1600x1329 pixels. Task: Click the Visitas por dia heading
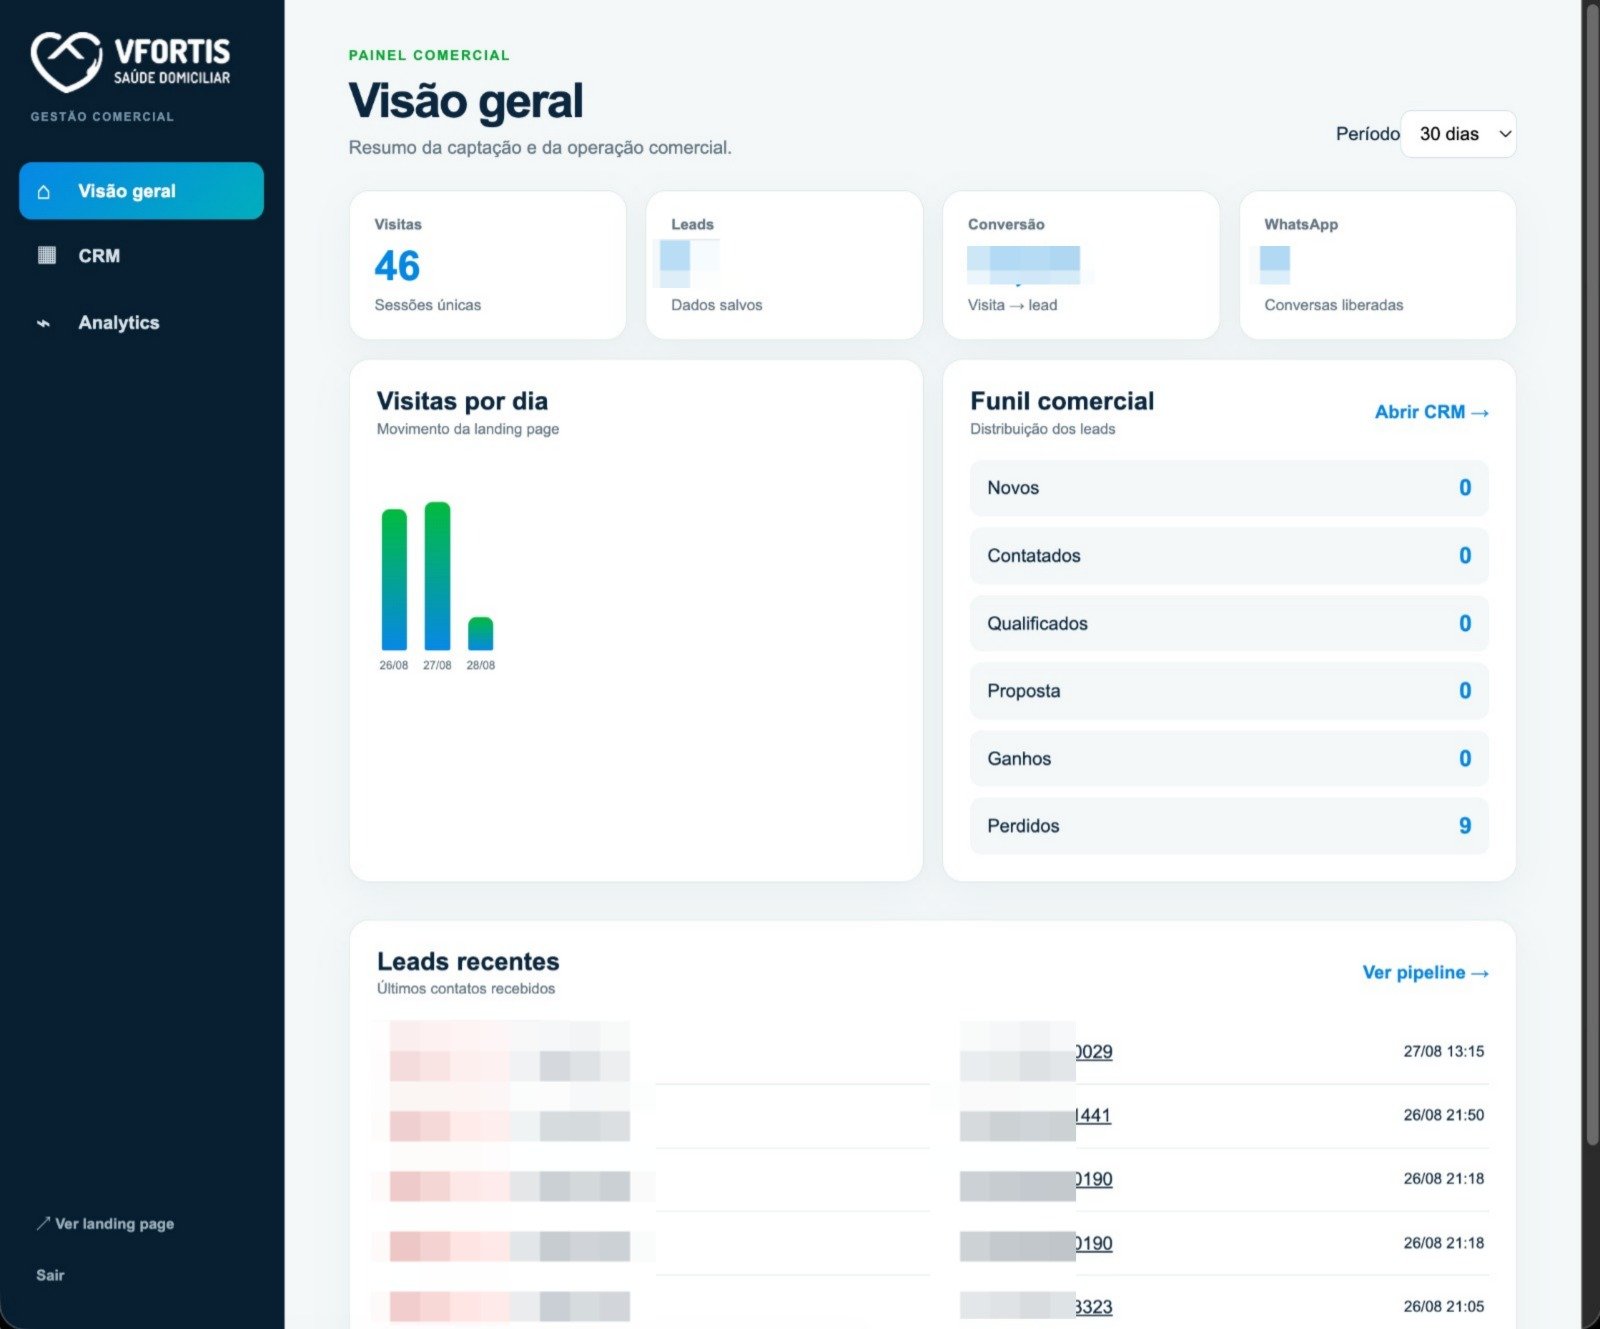click(x=462, y=401)
